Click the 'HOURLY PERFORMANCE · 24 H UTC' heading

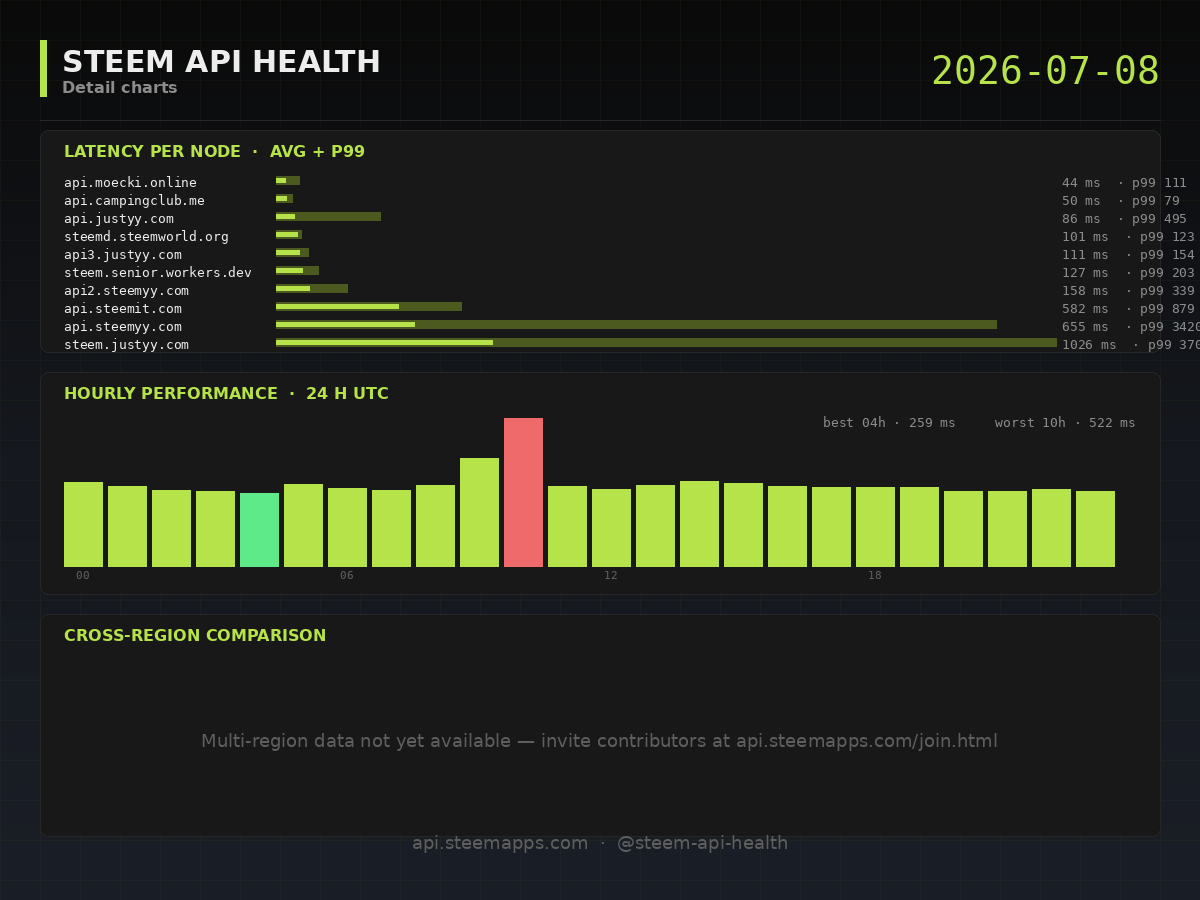pos(226,394)
